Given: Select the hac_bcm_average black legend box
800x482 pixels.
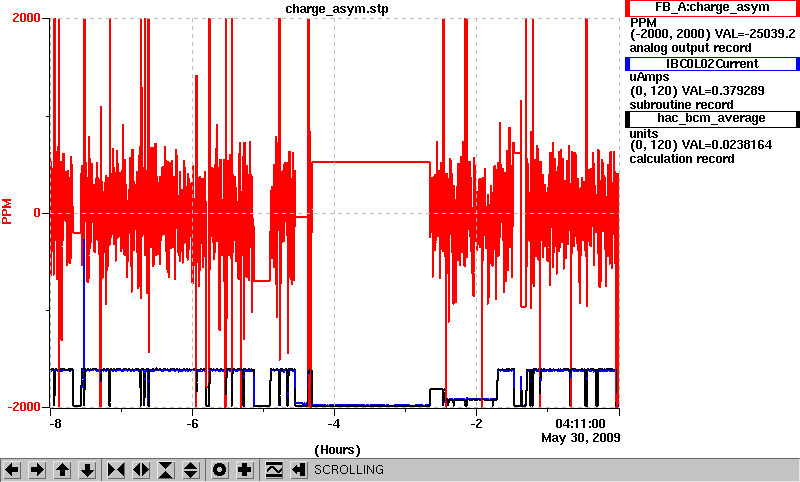Looking at the screenshot, I should tap(712, 118).
